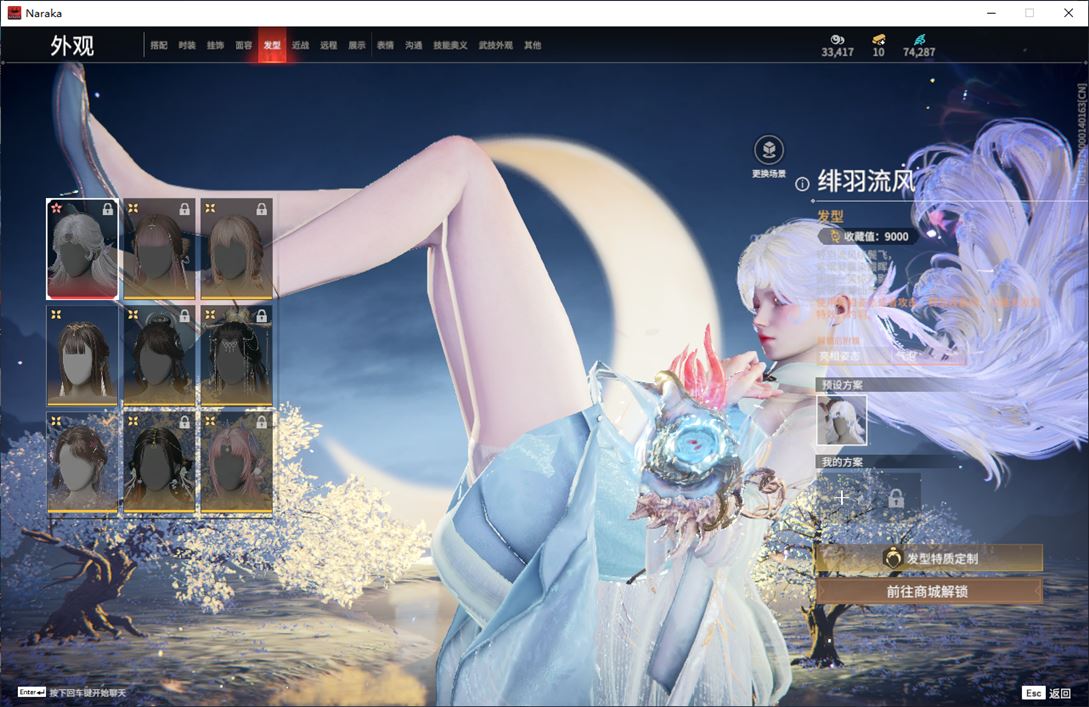
Task: Open the 搭配 tab
Action: pos(159,45)
